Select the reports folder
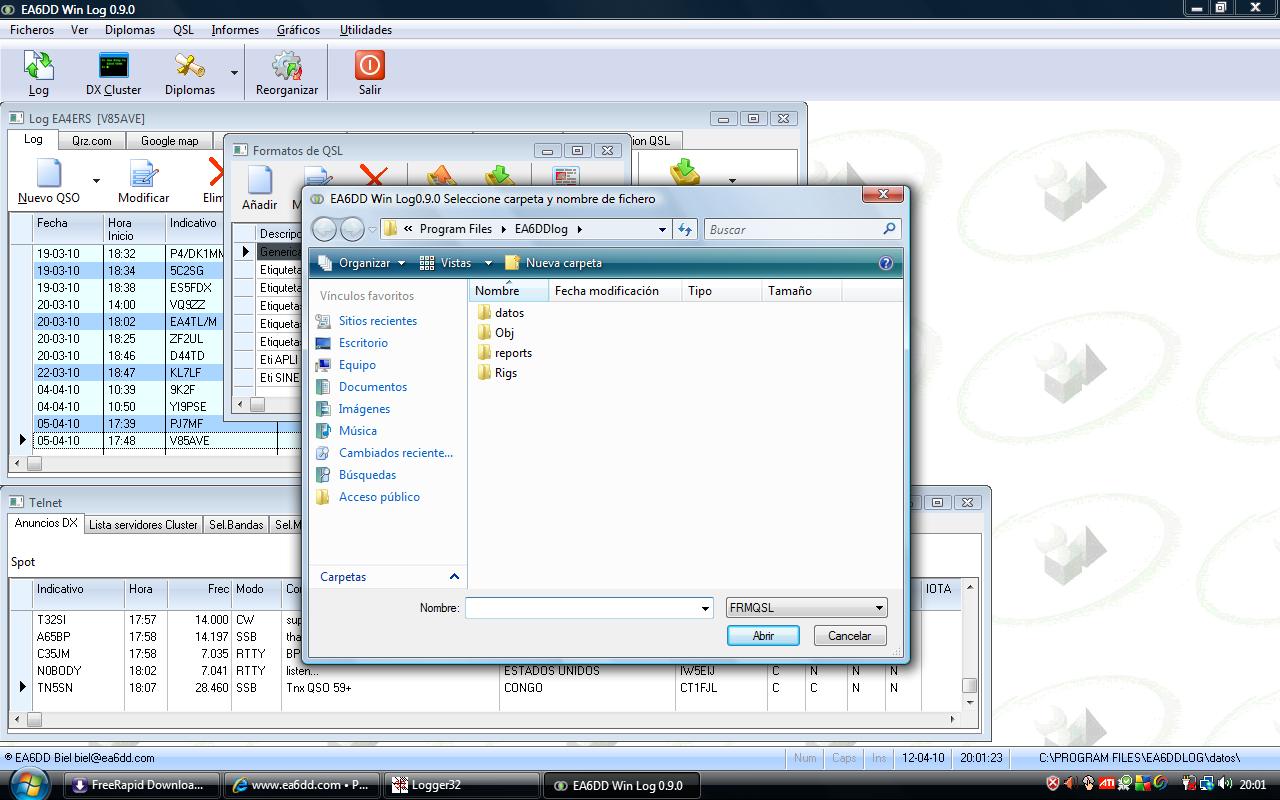Screen dimensions: 1280x800 point(513,353)
